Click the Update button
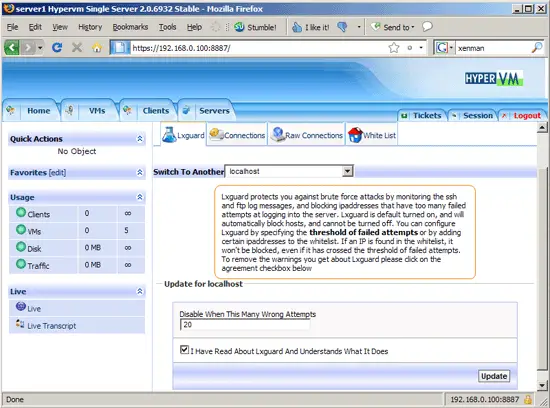This screenshot has height=408, width=550. click(x=494, y=376)
